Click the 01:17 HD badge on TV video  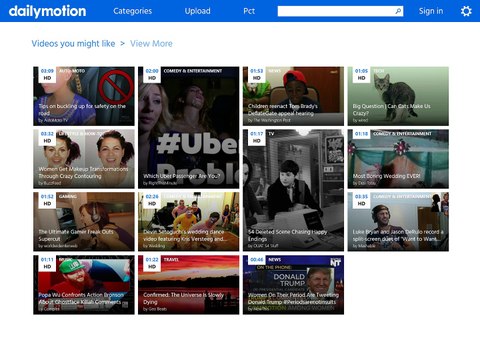257,137
